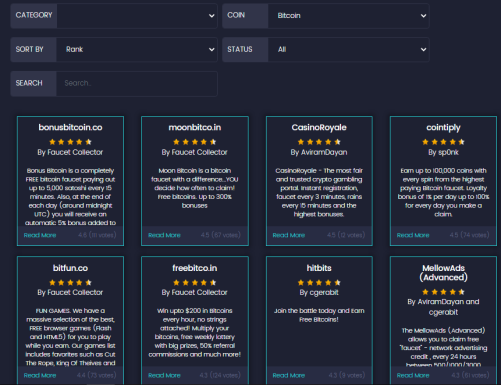Click 'By Faucet Collector' on bitfun.co card

(70, 293)
